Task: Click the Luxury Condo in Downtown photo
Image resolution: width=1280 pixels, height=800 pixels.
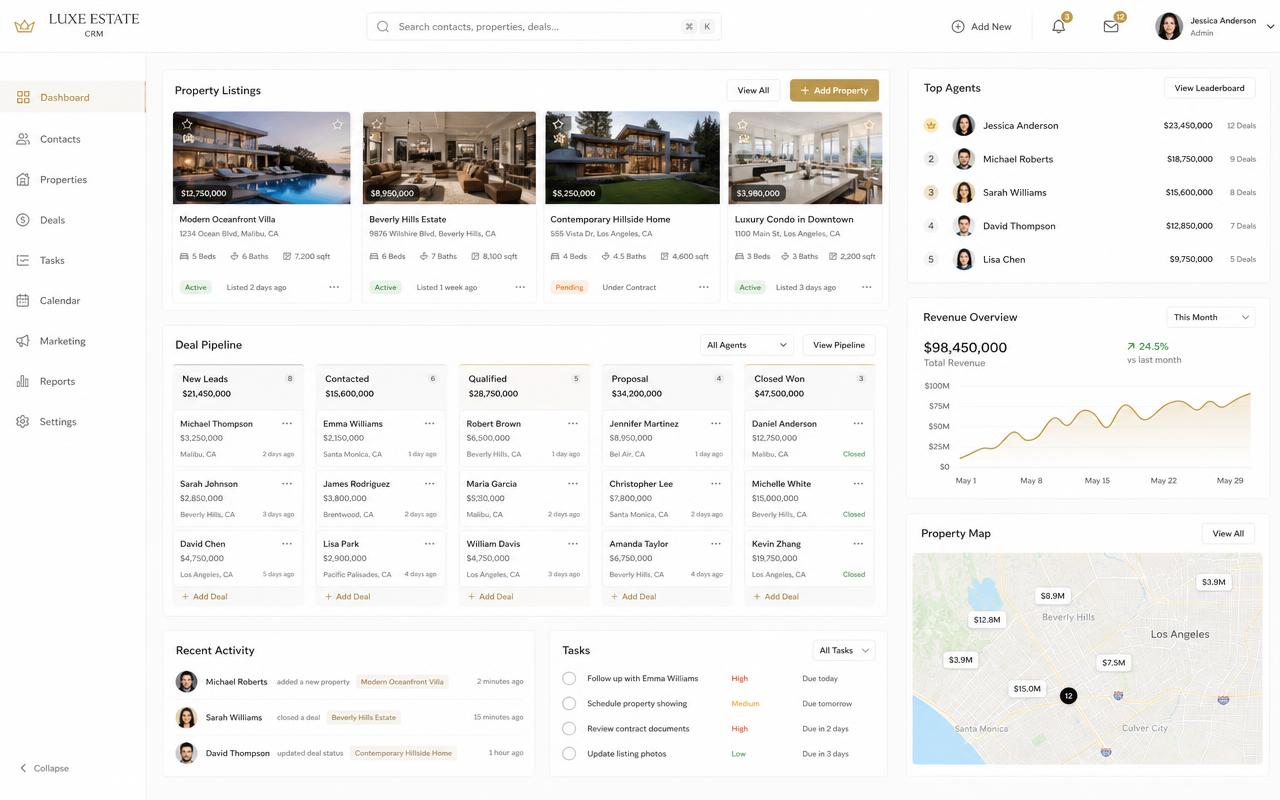Action: pyautogui.click(x=806, y=158)
